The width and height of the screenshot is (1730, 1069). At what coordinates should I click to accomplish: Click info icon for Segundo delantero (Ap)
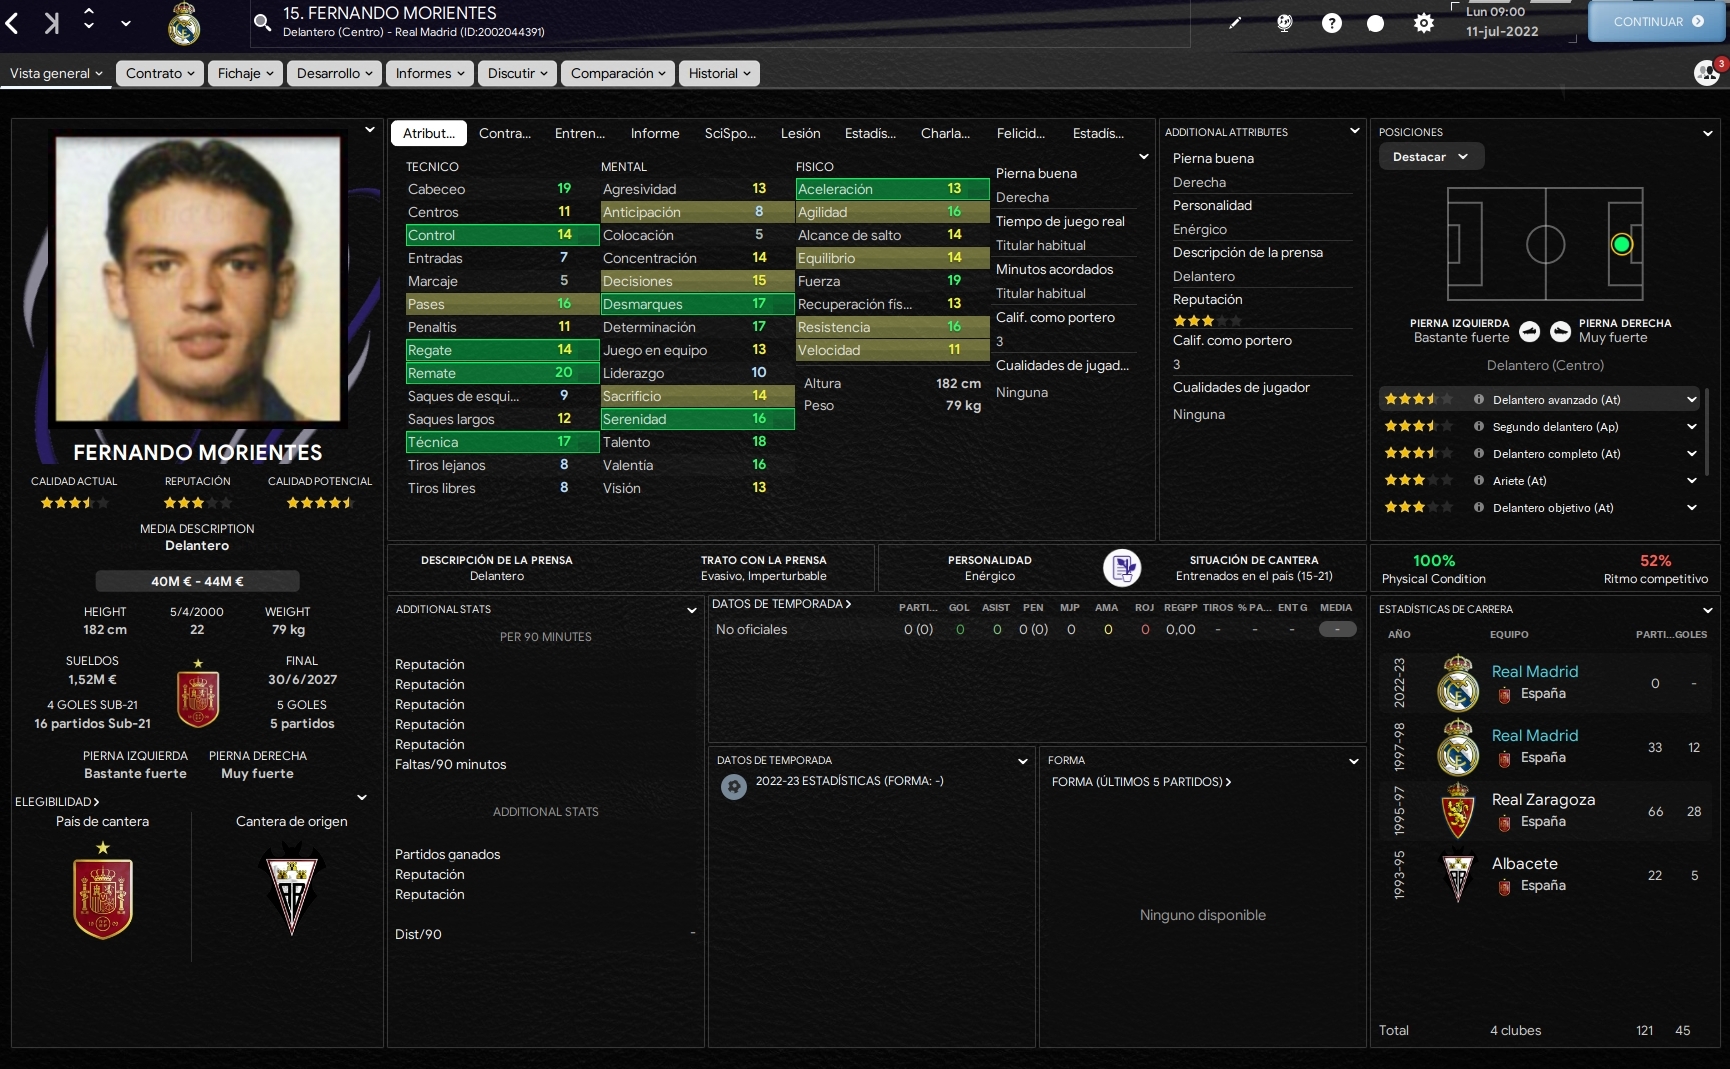1478,427
